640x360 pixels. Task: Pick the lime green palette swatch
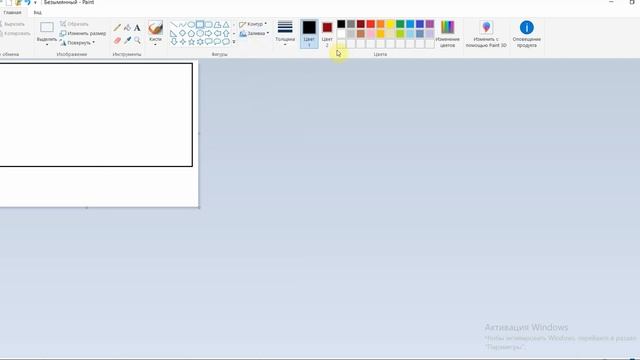click(x=400, y=34)
